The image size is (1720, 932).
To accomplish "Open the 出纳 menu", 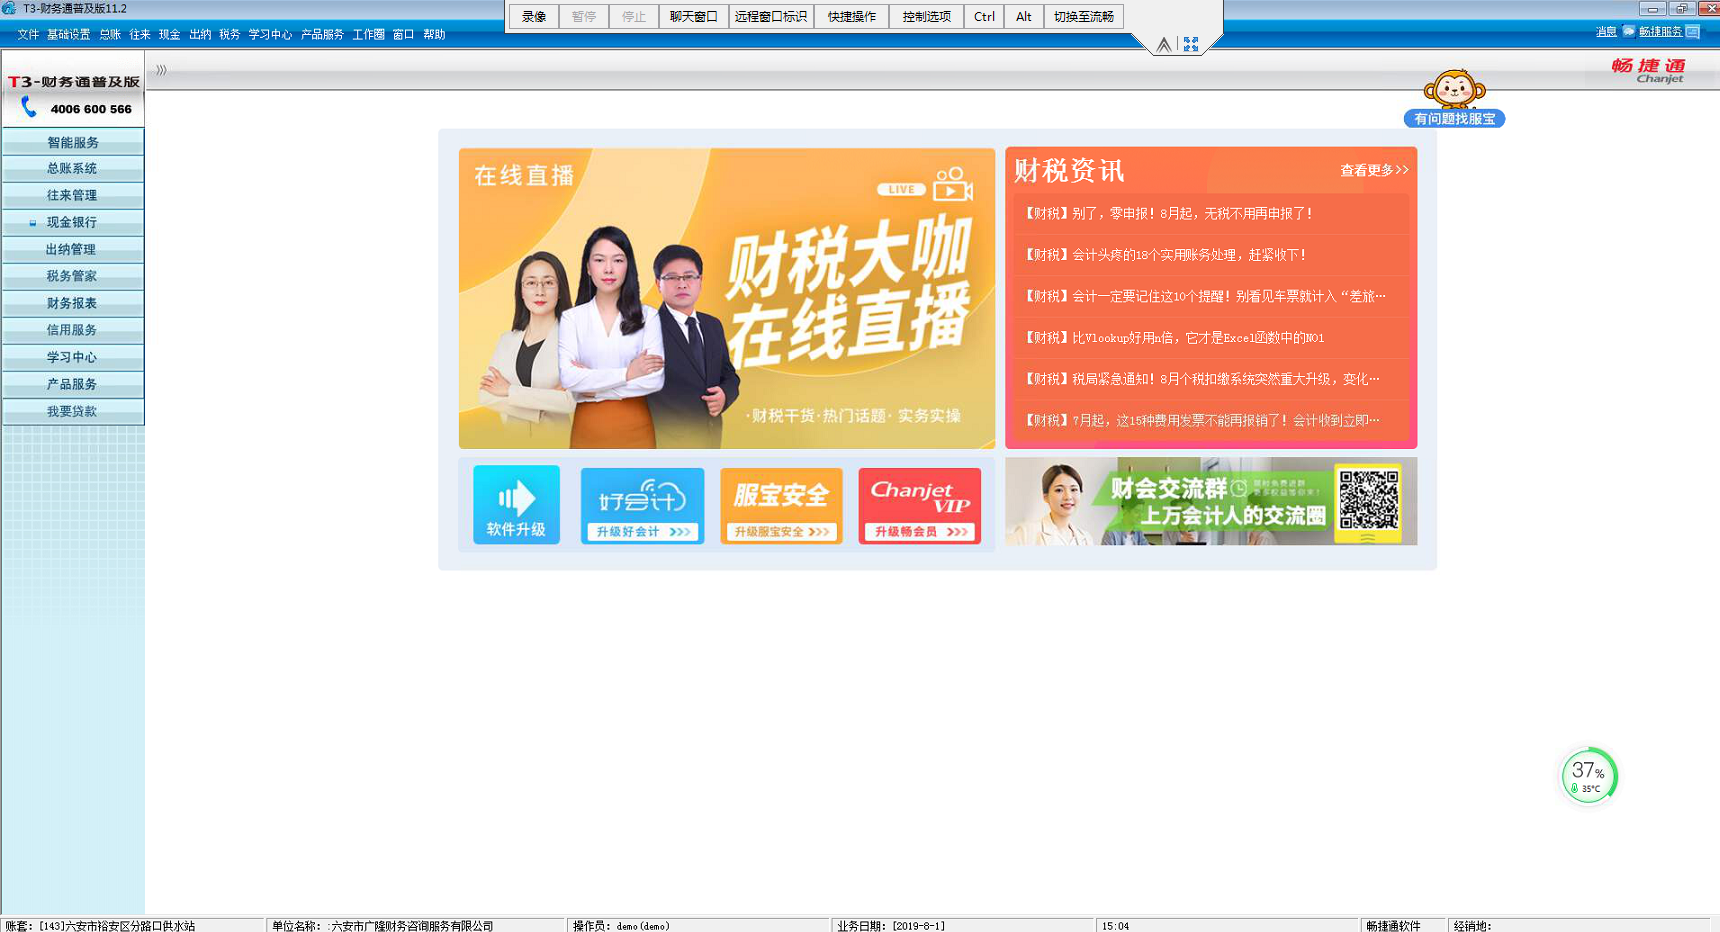I will pyautogui.click(x=200, y=34).
